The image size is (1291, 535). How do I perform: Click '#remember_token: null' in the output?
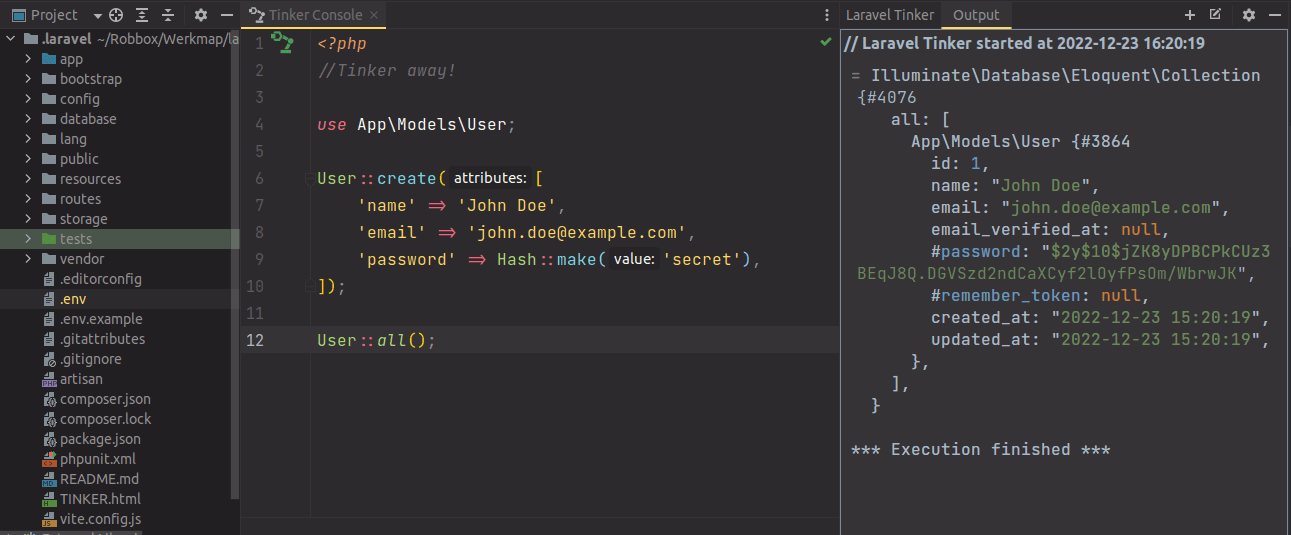tap(1039, 296)
